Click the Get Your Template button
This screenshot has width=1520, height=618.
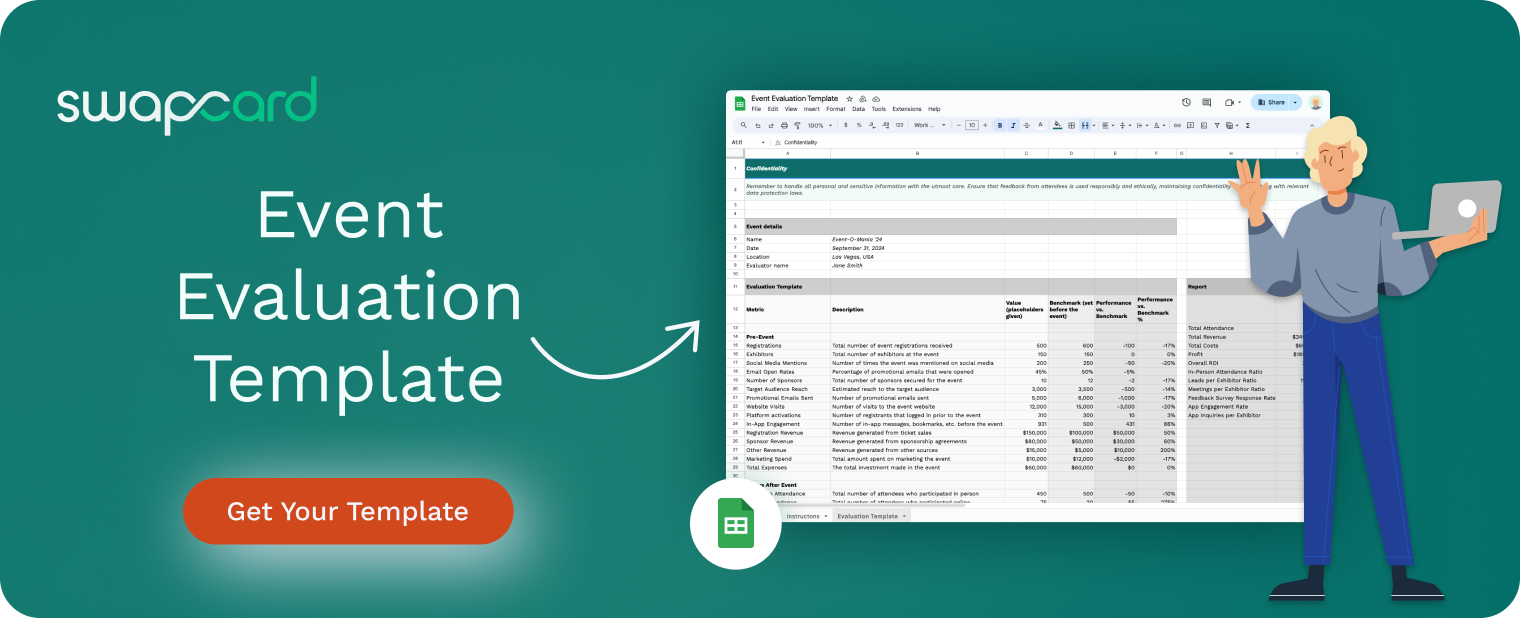[x=347, y=511]
